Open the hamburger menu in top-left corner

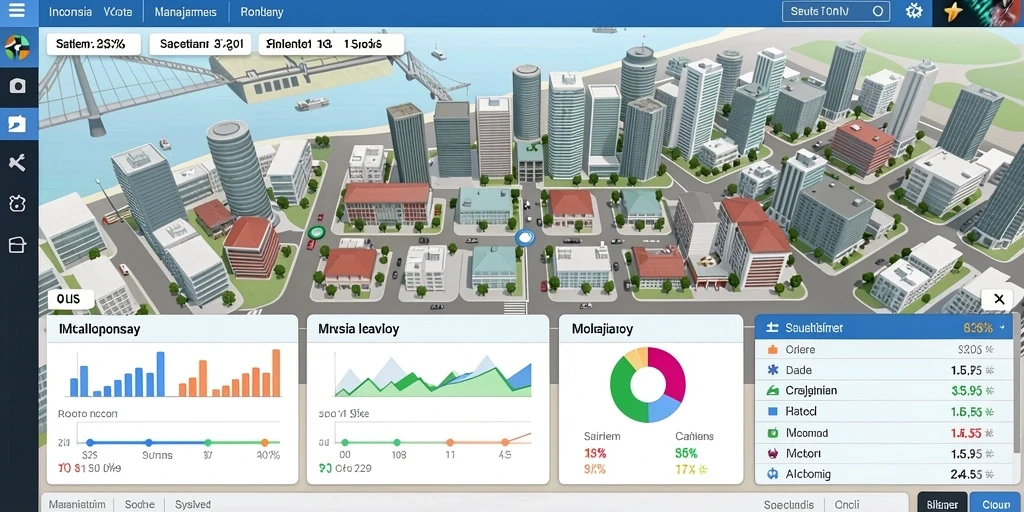(x=16, y=11)
